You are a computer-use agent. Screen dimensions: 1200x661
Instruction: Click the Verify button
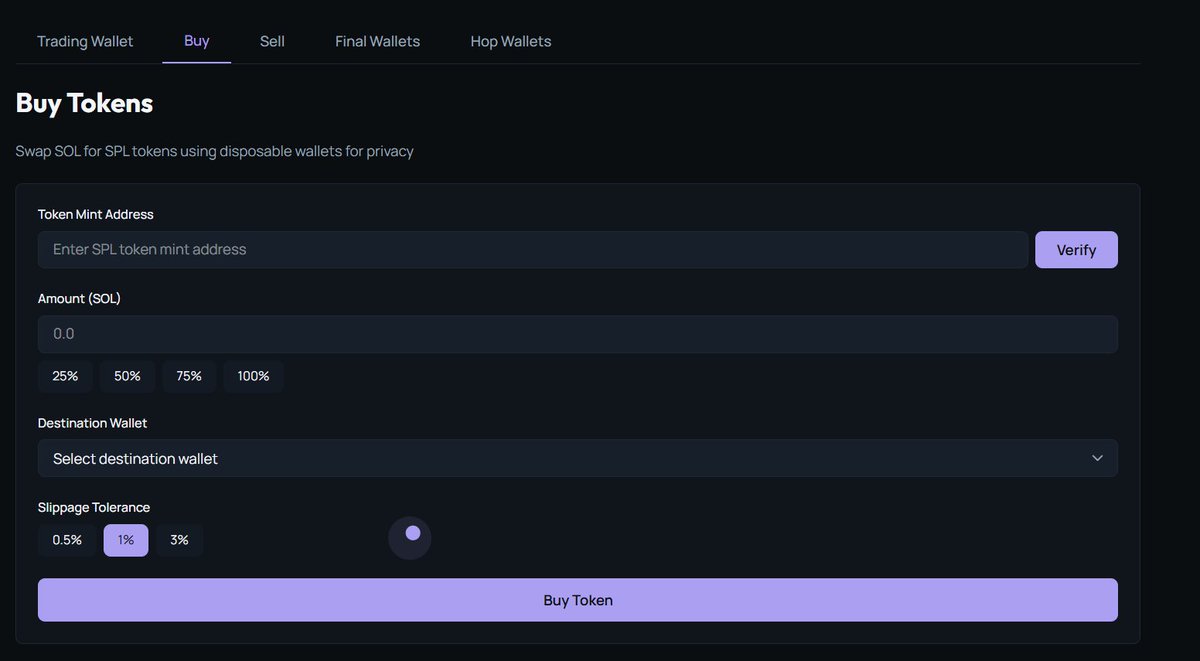point(1076,250)
